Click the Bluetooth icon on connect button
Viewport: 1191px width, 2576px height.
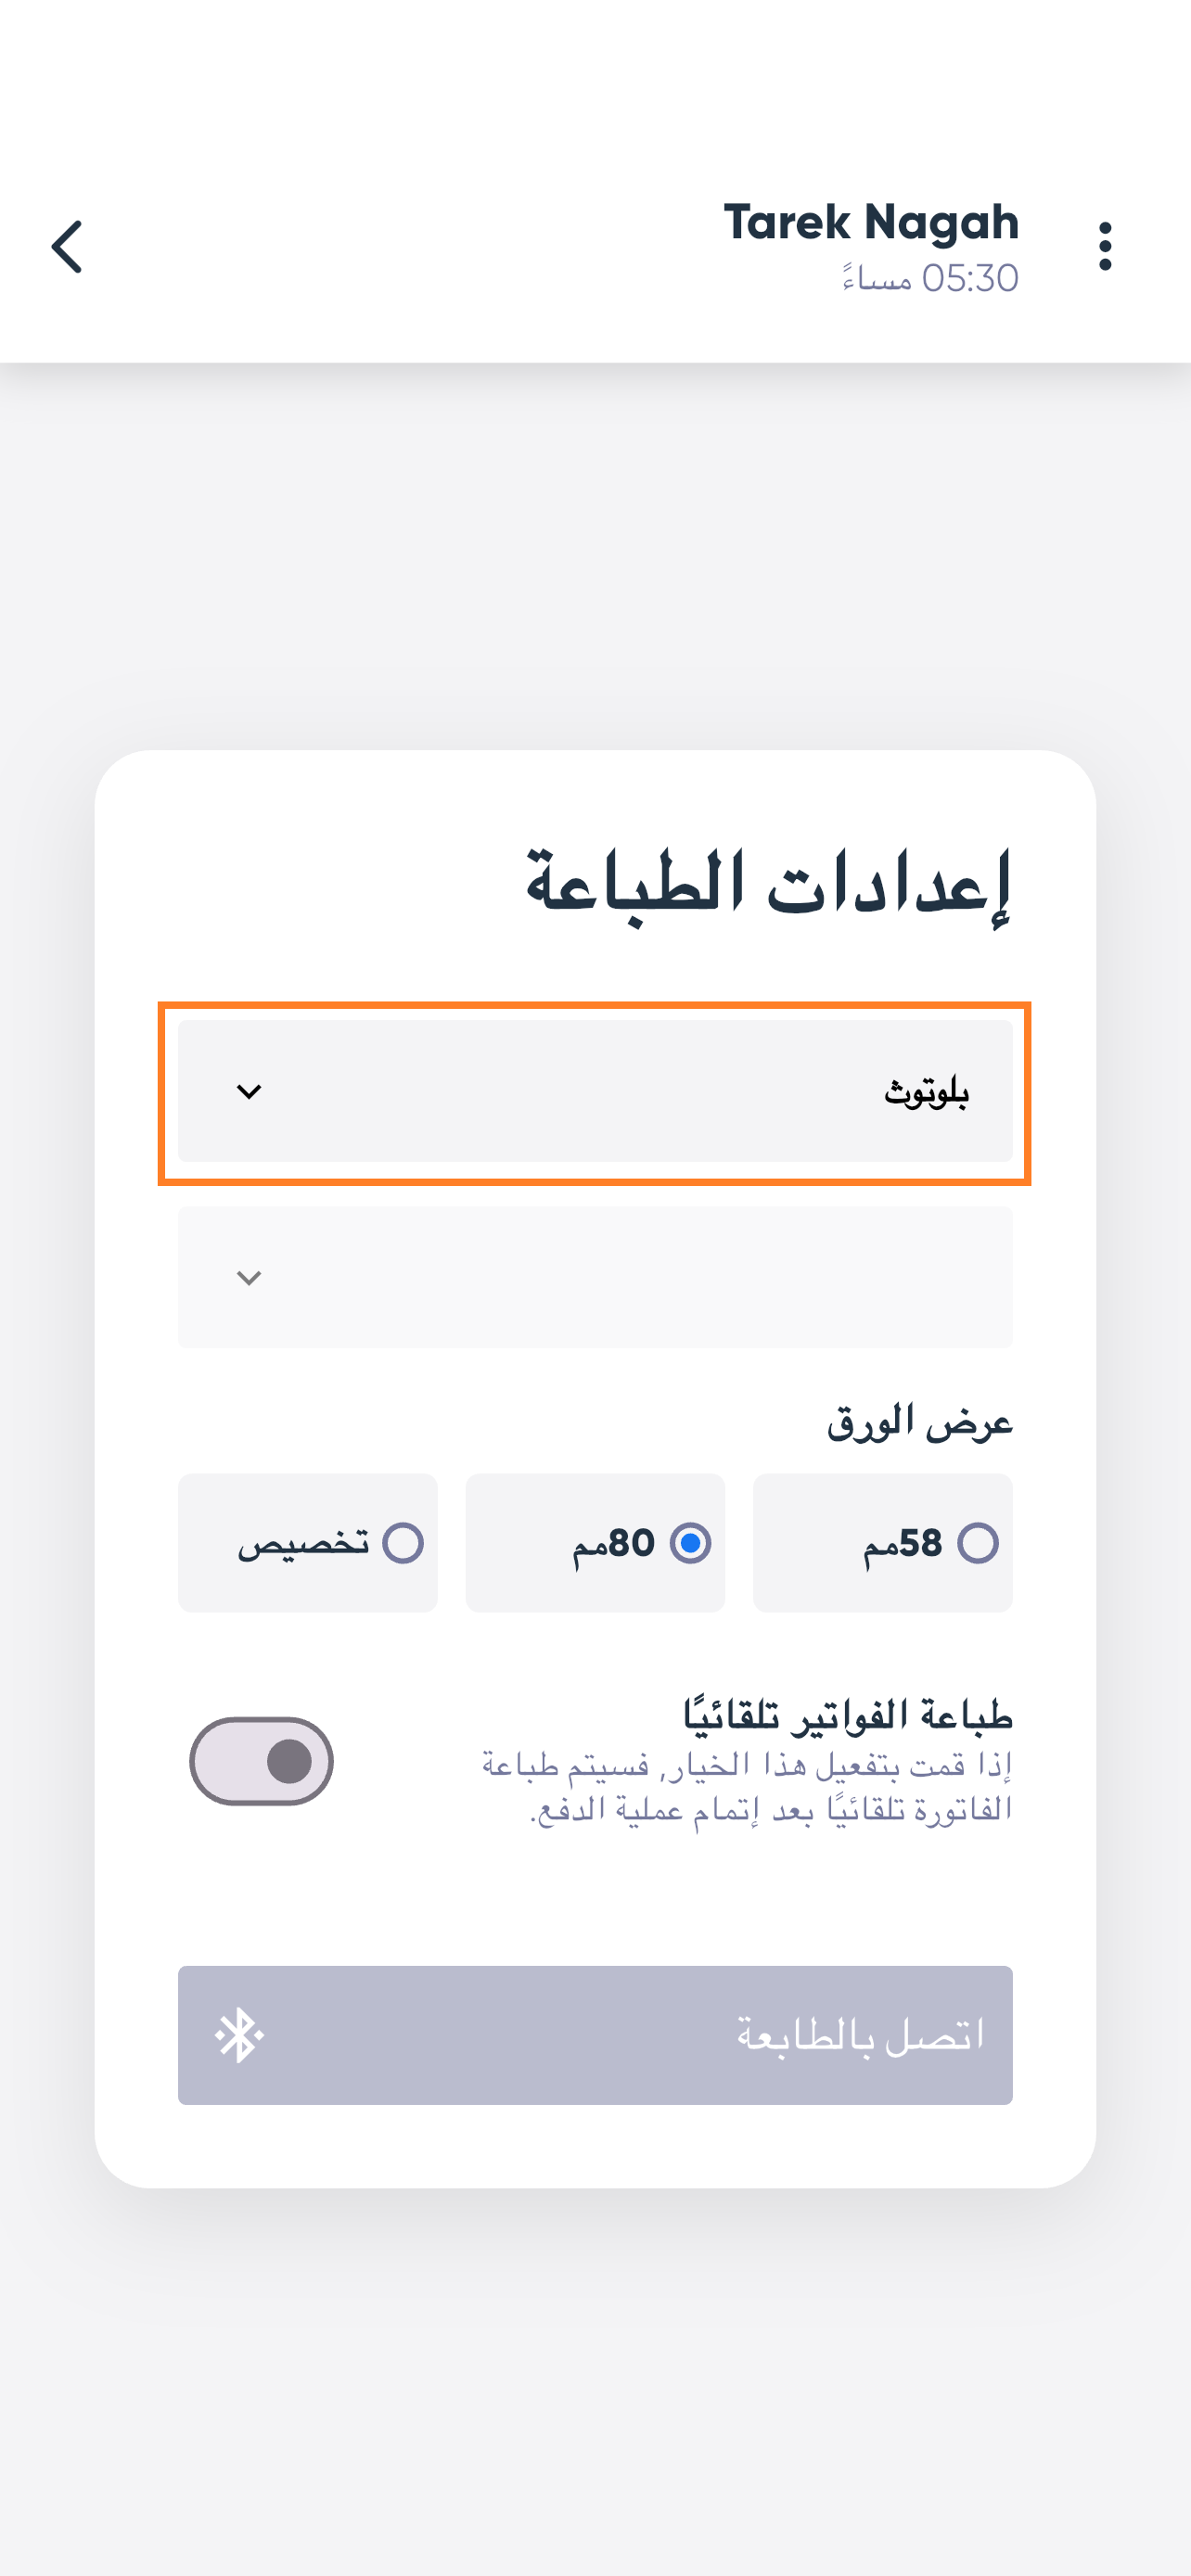coord(240,2035)
